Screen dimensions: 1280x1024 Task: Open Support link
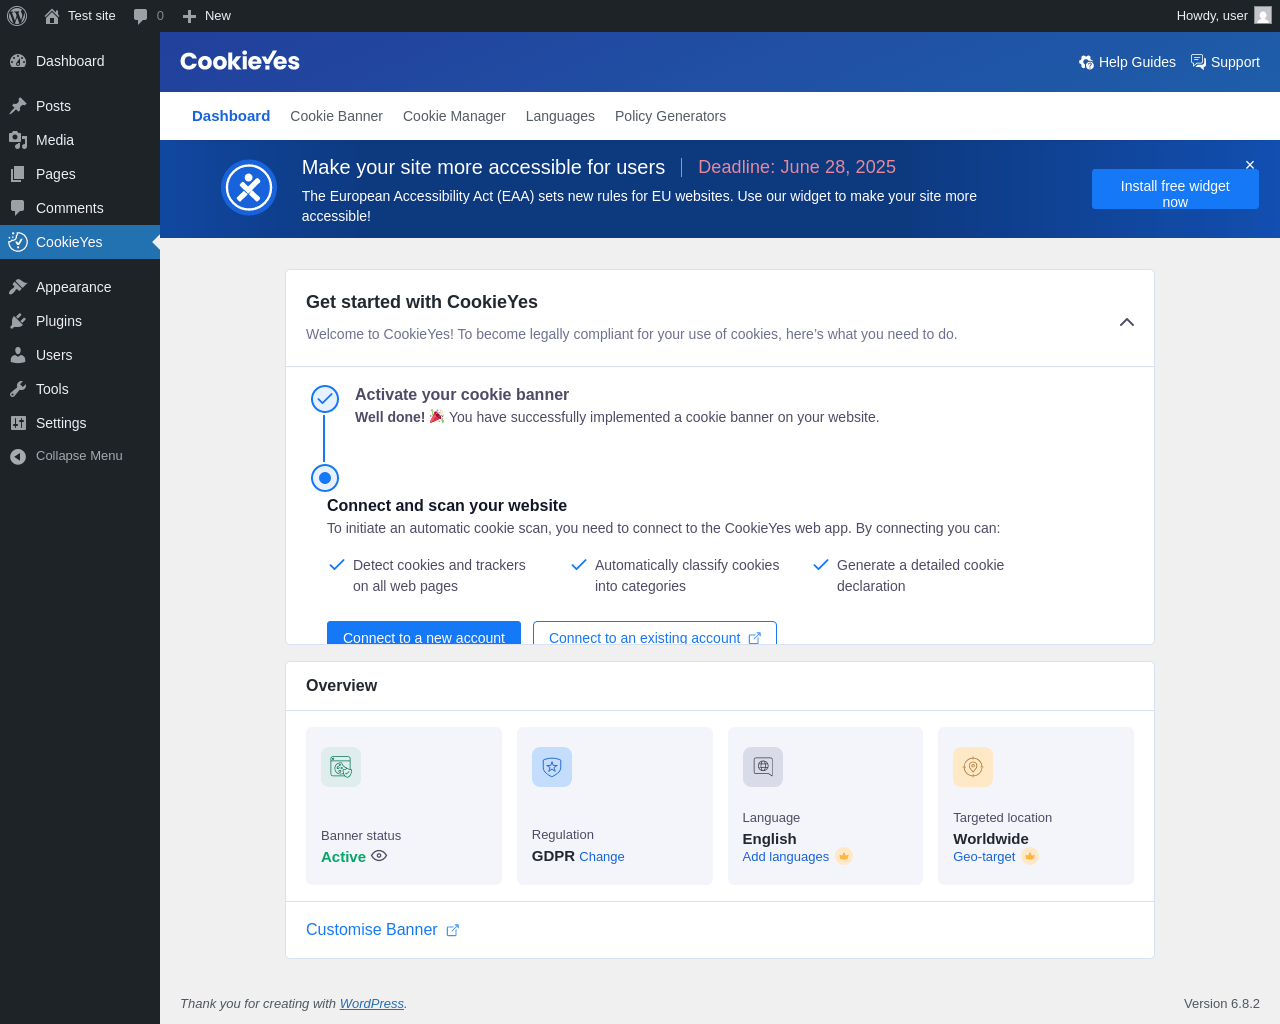1225,62
